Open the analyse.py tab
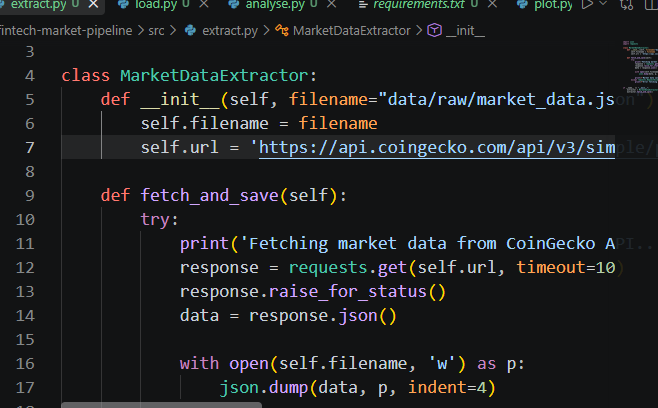The height and width of the screenshot is (408, 658). (275, 5)
